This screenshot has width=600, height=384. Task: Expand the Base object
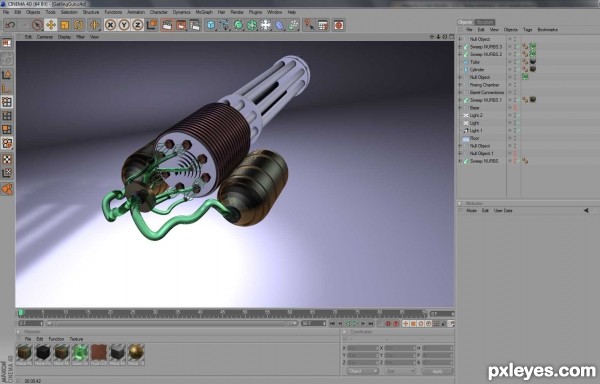tap(460, 108)
